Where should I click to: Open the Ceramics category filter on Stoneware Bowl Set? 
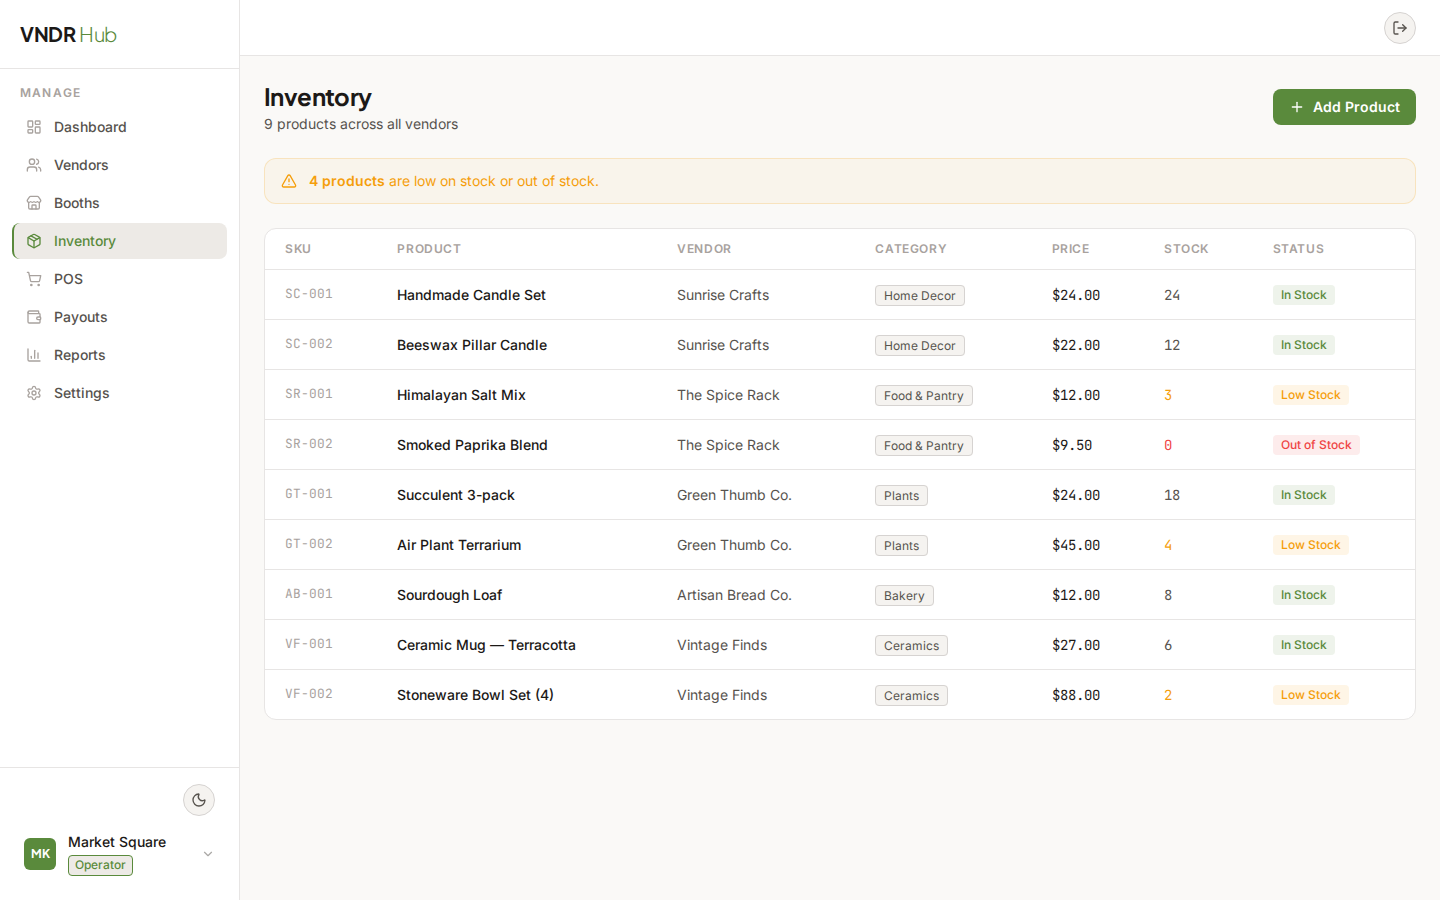point(911,695)
